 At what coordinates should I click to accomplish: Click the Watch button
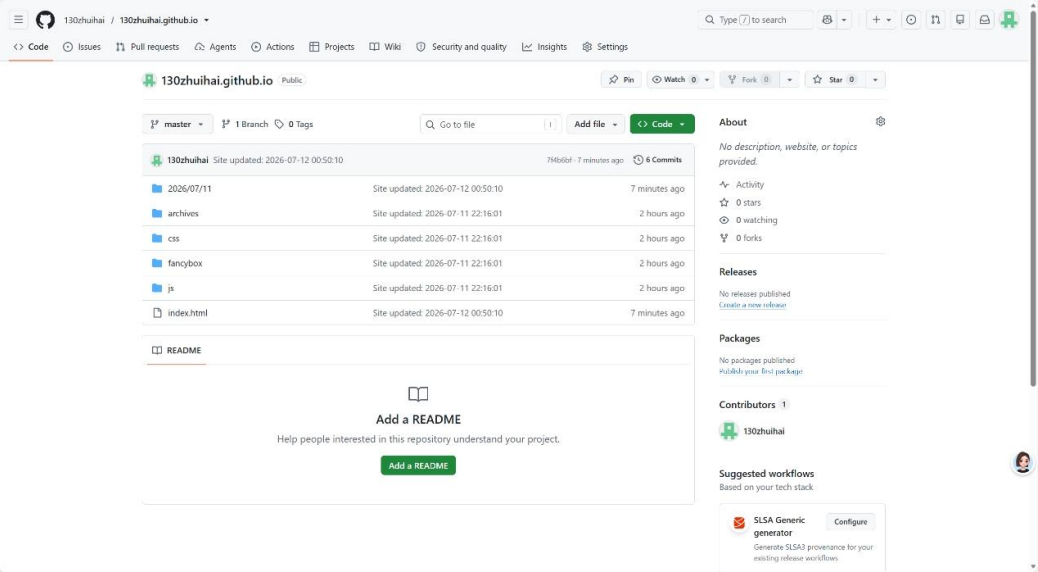pos(674,79)
